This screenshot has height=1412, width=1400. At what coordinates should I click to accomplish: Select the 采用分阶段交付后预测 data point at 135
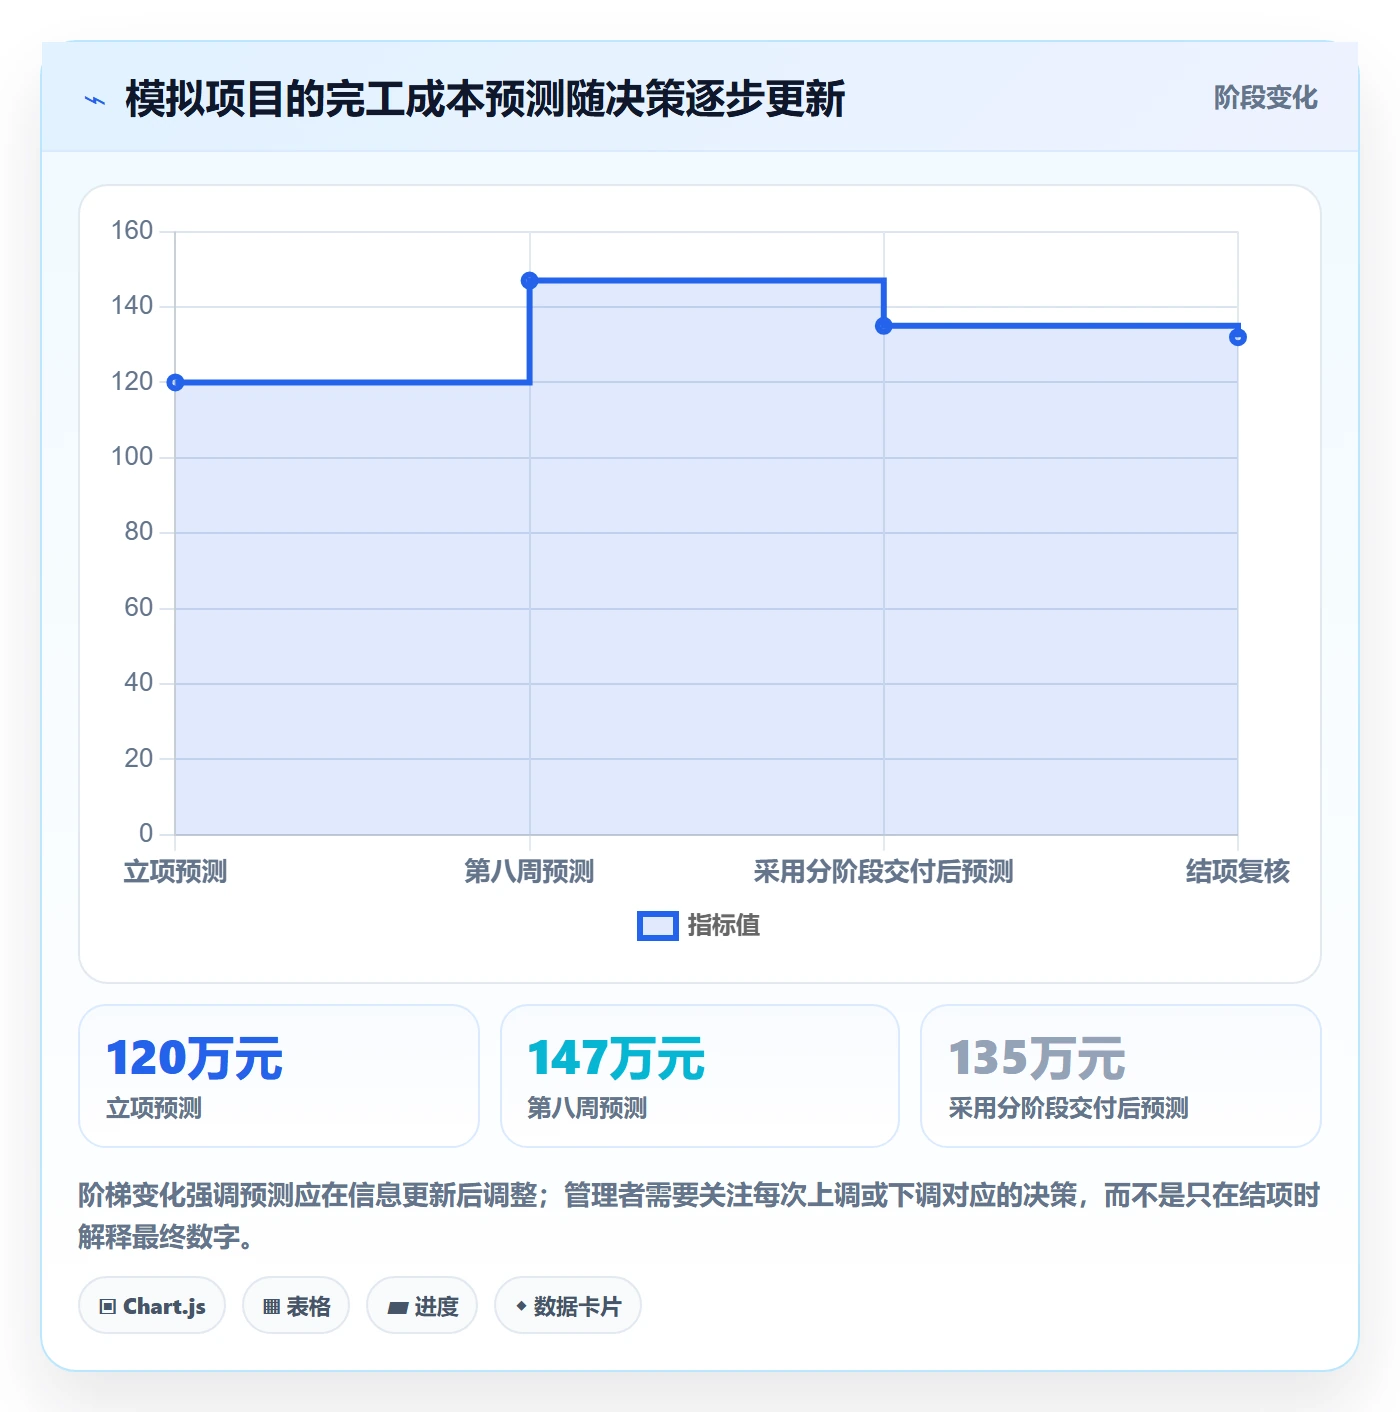[884, 326]
